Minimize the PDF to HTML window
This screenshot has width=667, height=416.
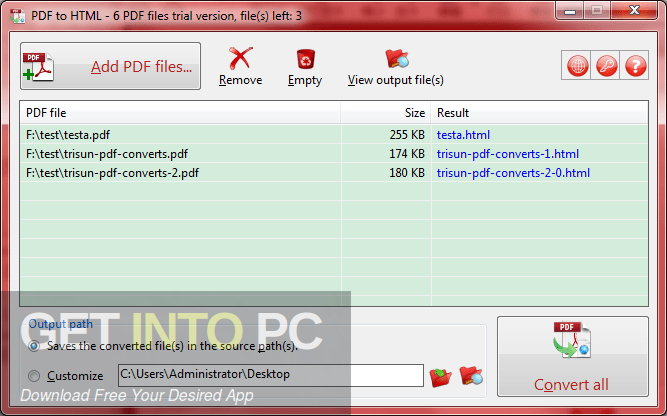click(x=570, y=11)
